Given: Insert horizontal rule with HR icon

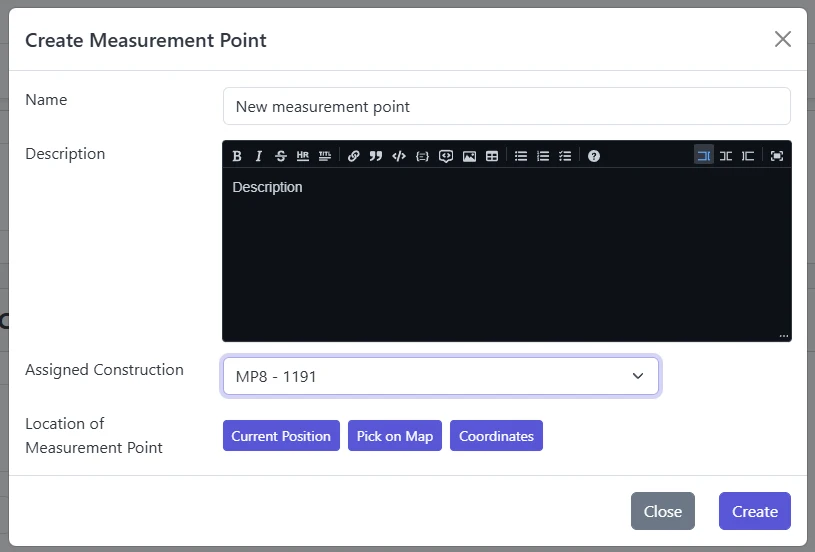Looking at the screenshot, I should [303, 156].
